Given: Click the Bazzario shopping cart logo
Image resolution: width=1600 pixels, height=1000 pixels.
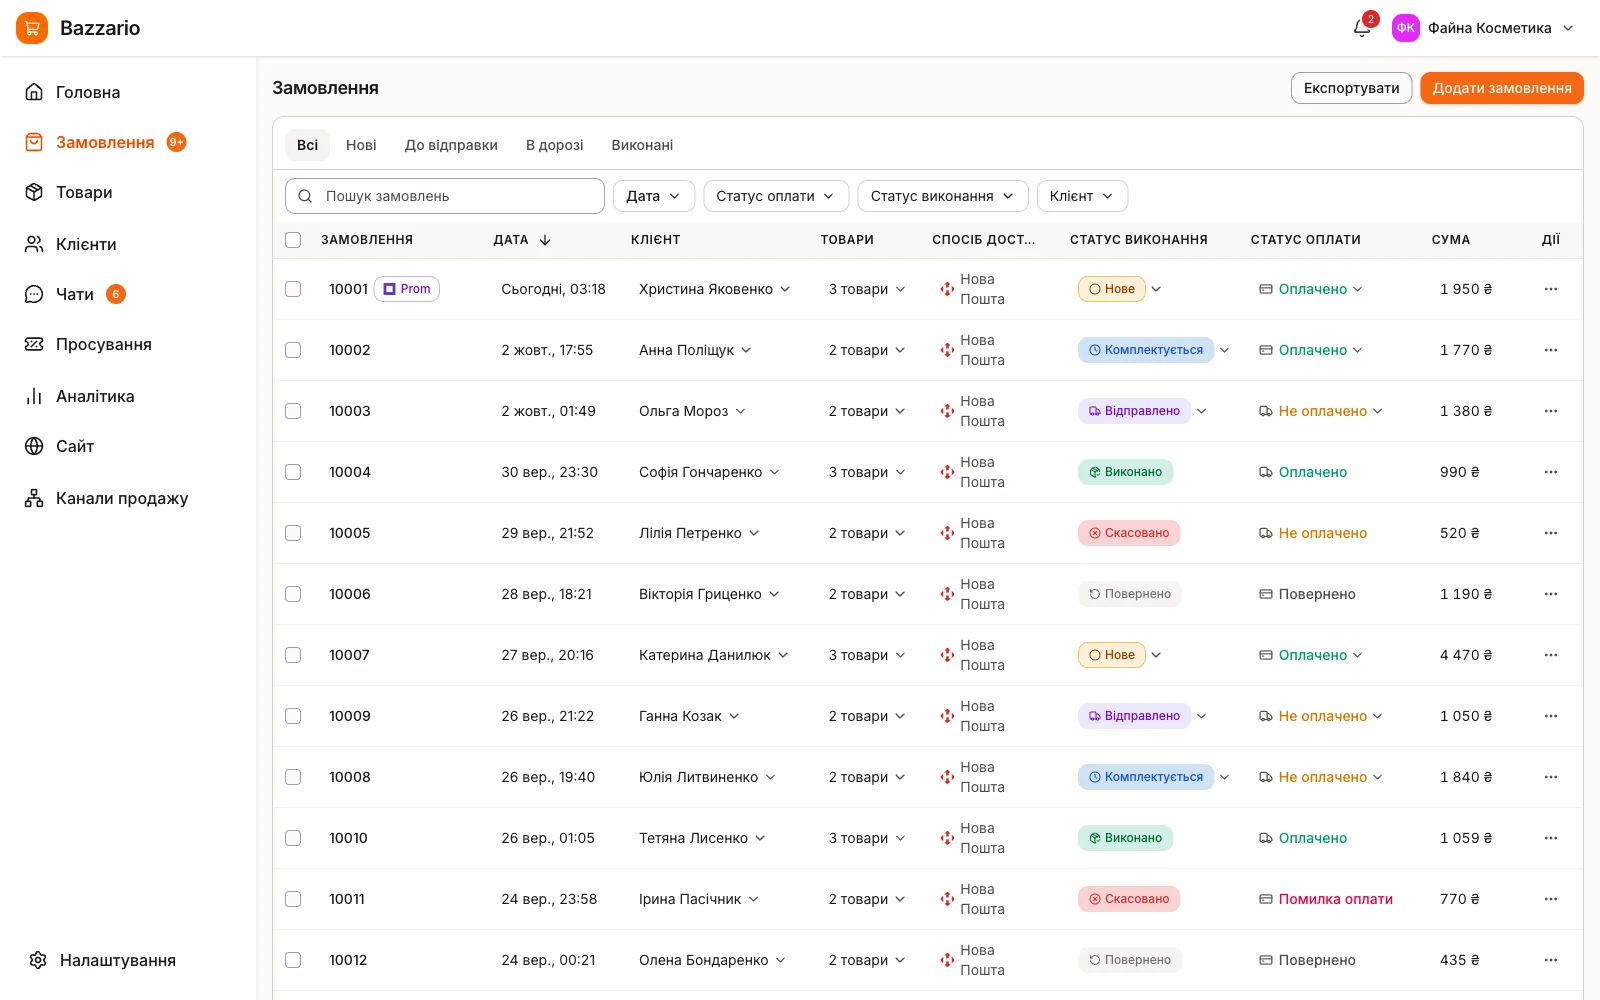Looking at the screenshot, I should tap(32, 28).
